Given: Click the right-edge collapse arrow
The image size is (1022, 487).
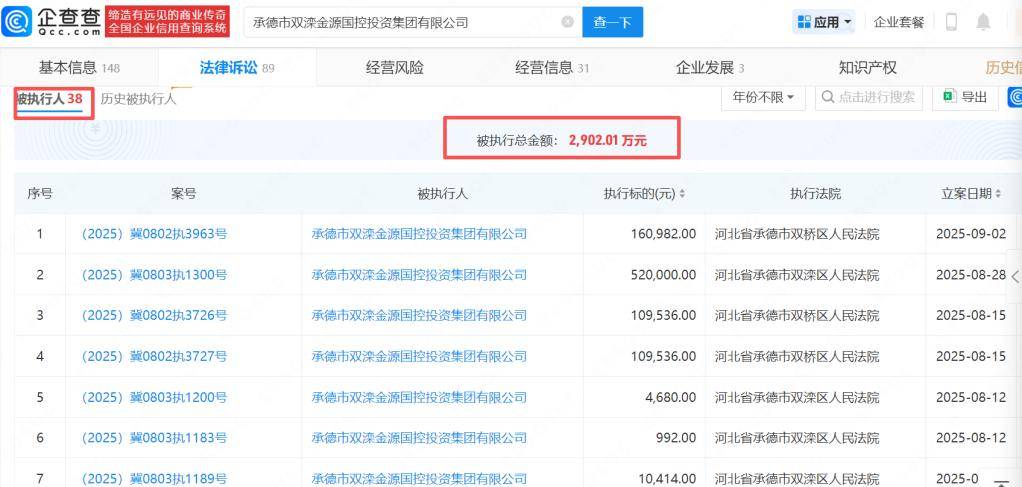Looking at the screenshot, I should pos(1015,276).
